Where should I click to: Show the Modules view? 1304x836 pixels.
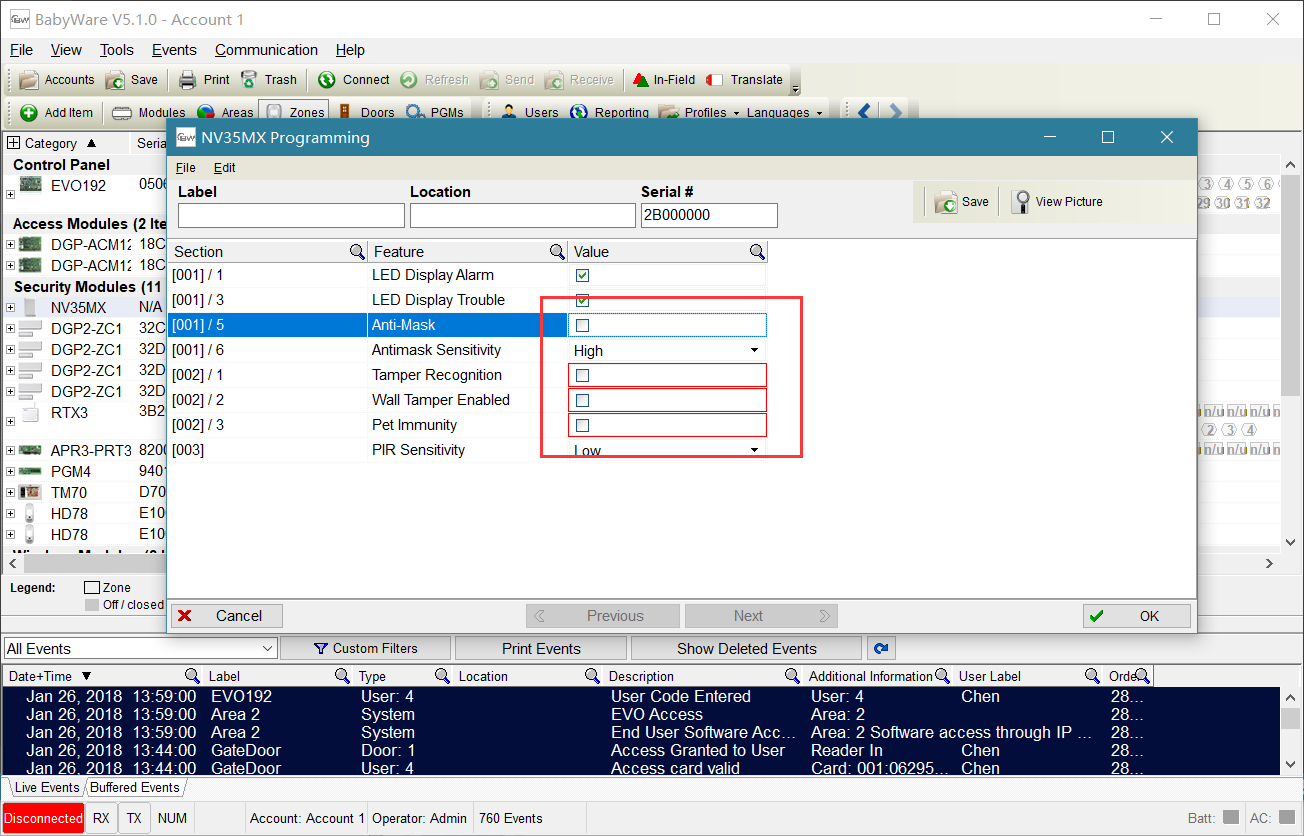[149, 113]
